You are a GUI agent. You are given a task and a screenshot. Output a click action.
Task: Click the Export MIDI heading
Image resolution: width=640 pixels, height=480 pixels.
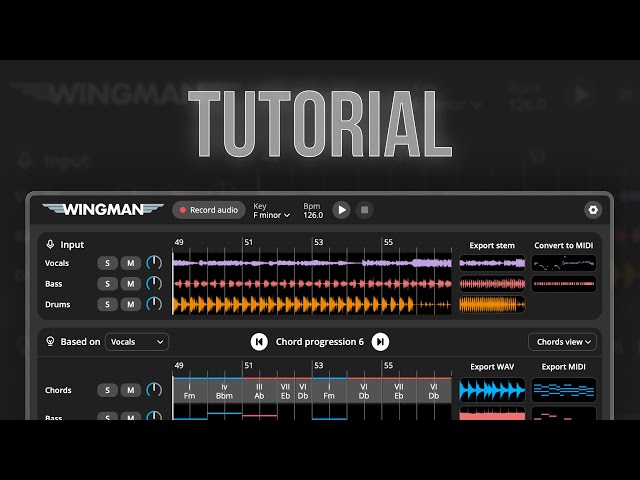click(x=564, y=367)
